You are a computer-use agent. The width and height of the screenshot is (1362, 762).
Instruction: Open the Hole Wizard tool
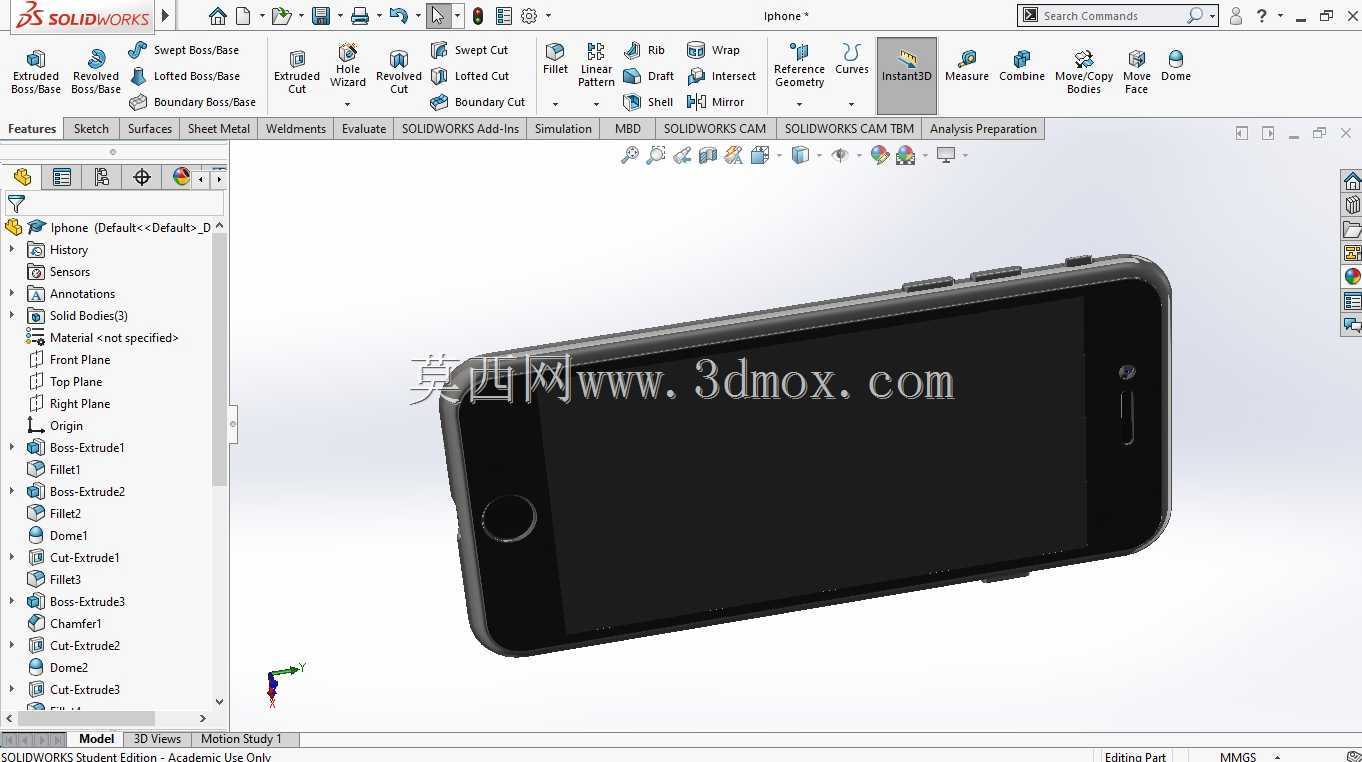tap(348, 66)
